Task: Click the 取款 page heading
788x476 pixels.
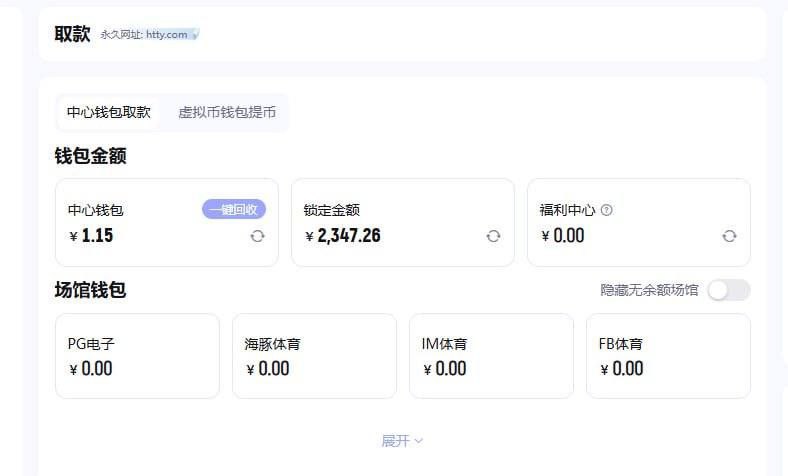Action: coord(73,34)
